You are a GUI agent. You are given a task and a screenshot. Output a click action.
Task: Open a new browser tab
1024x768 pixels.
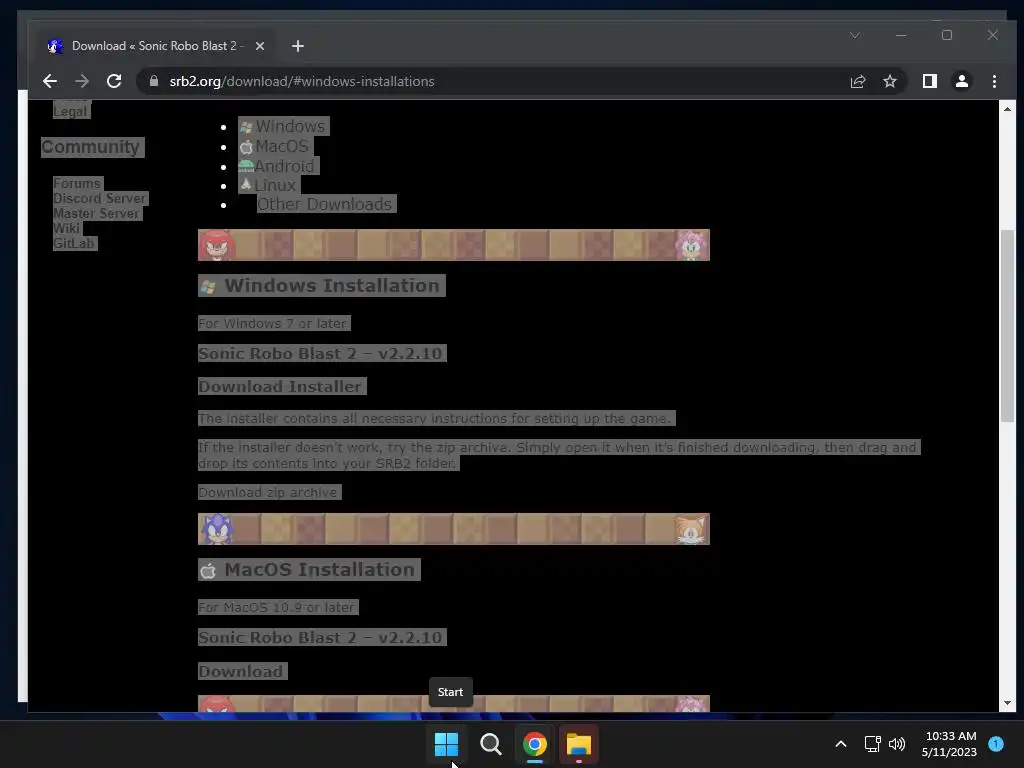[298, 46]
